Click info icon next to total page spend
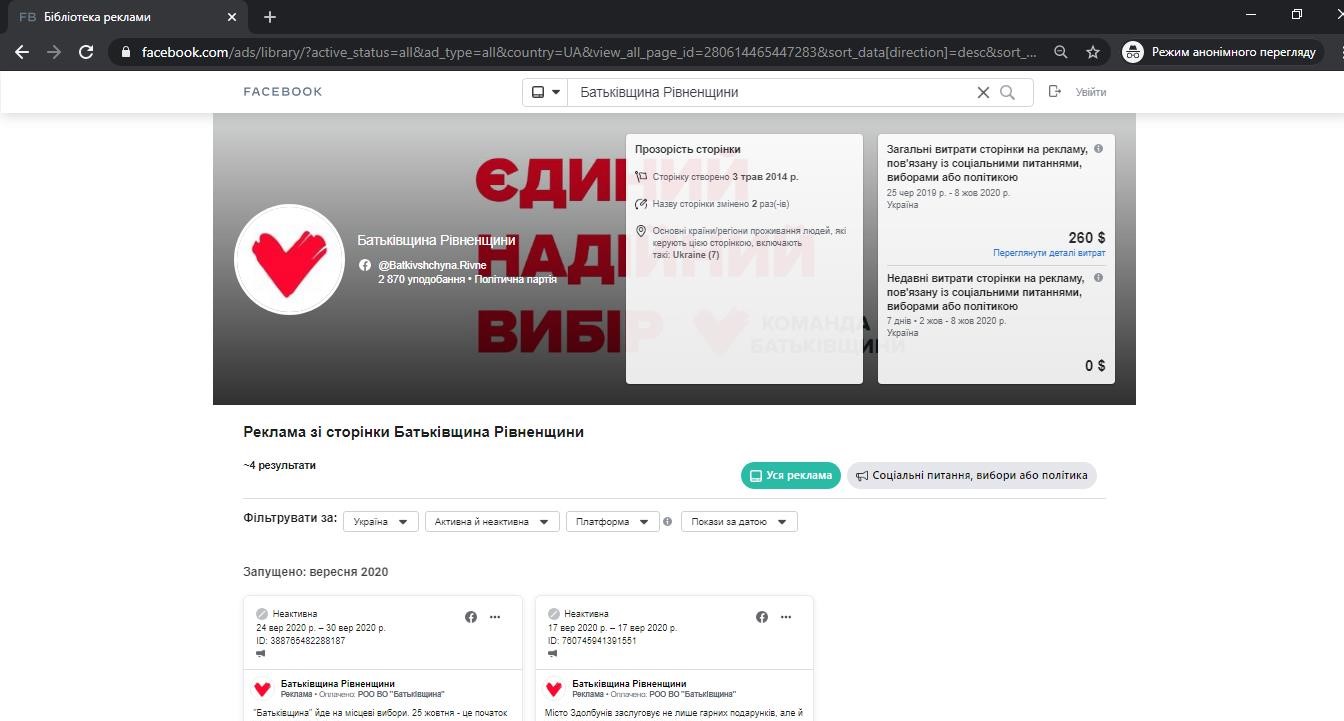 pos(1098,149)
